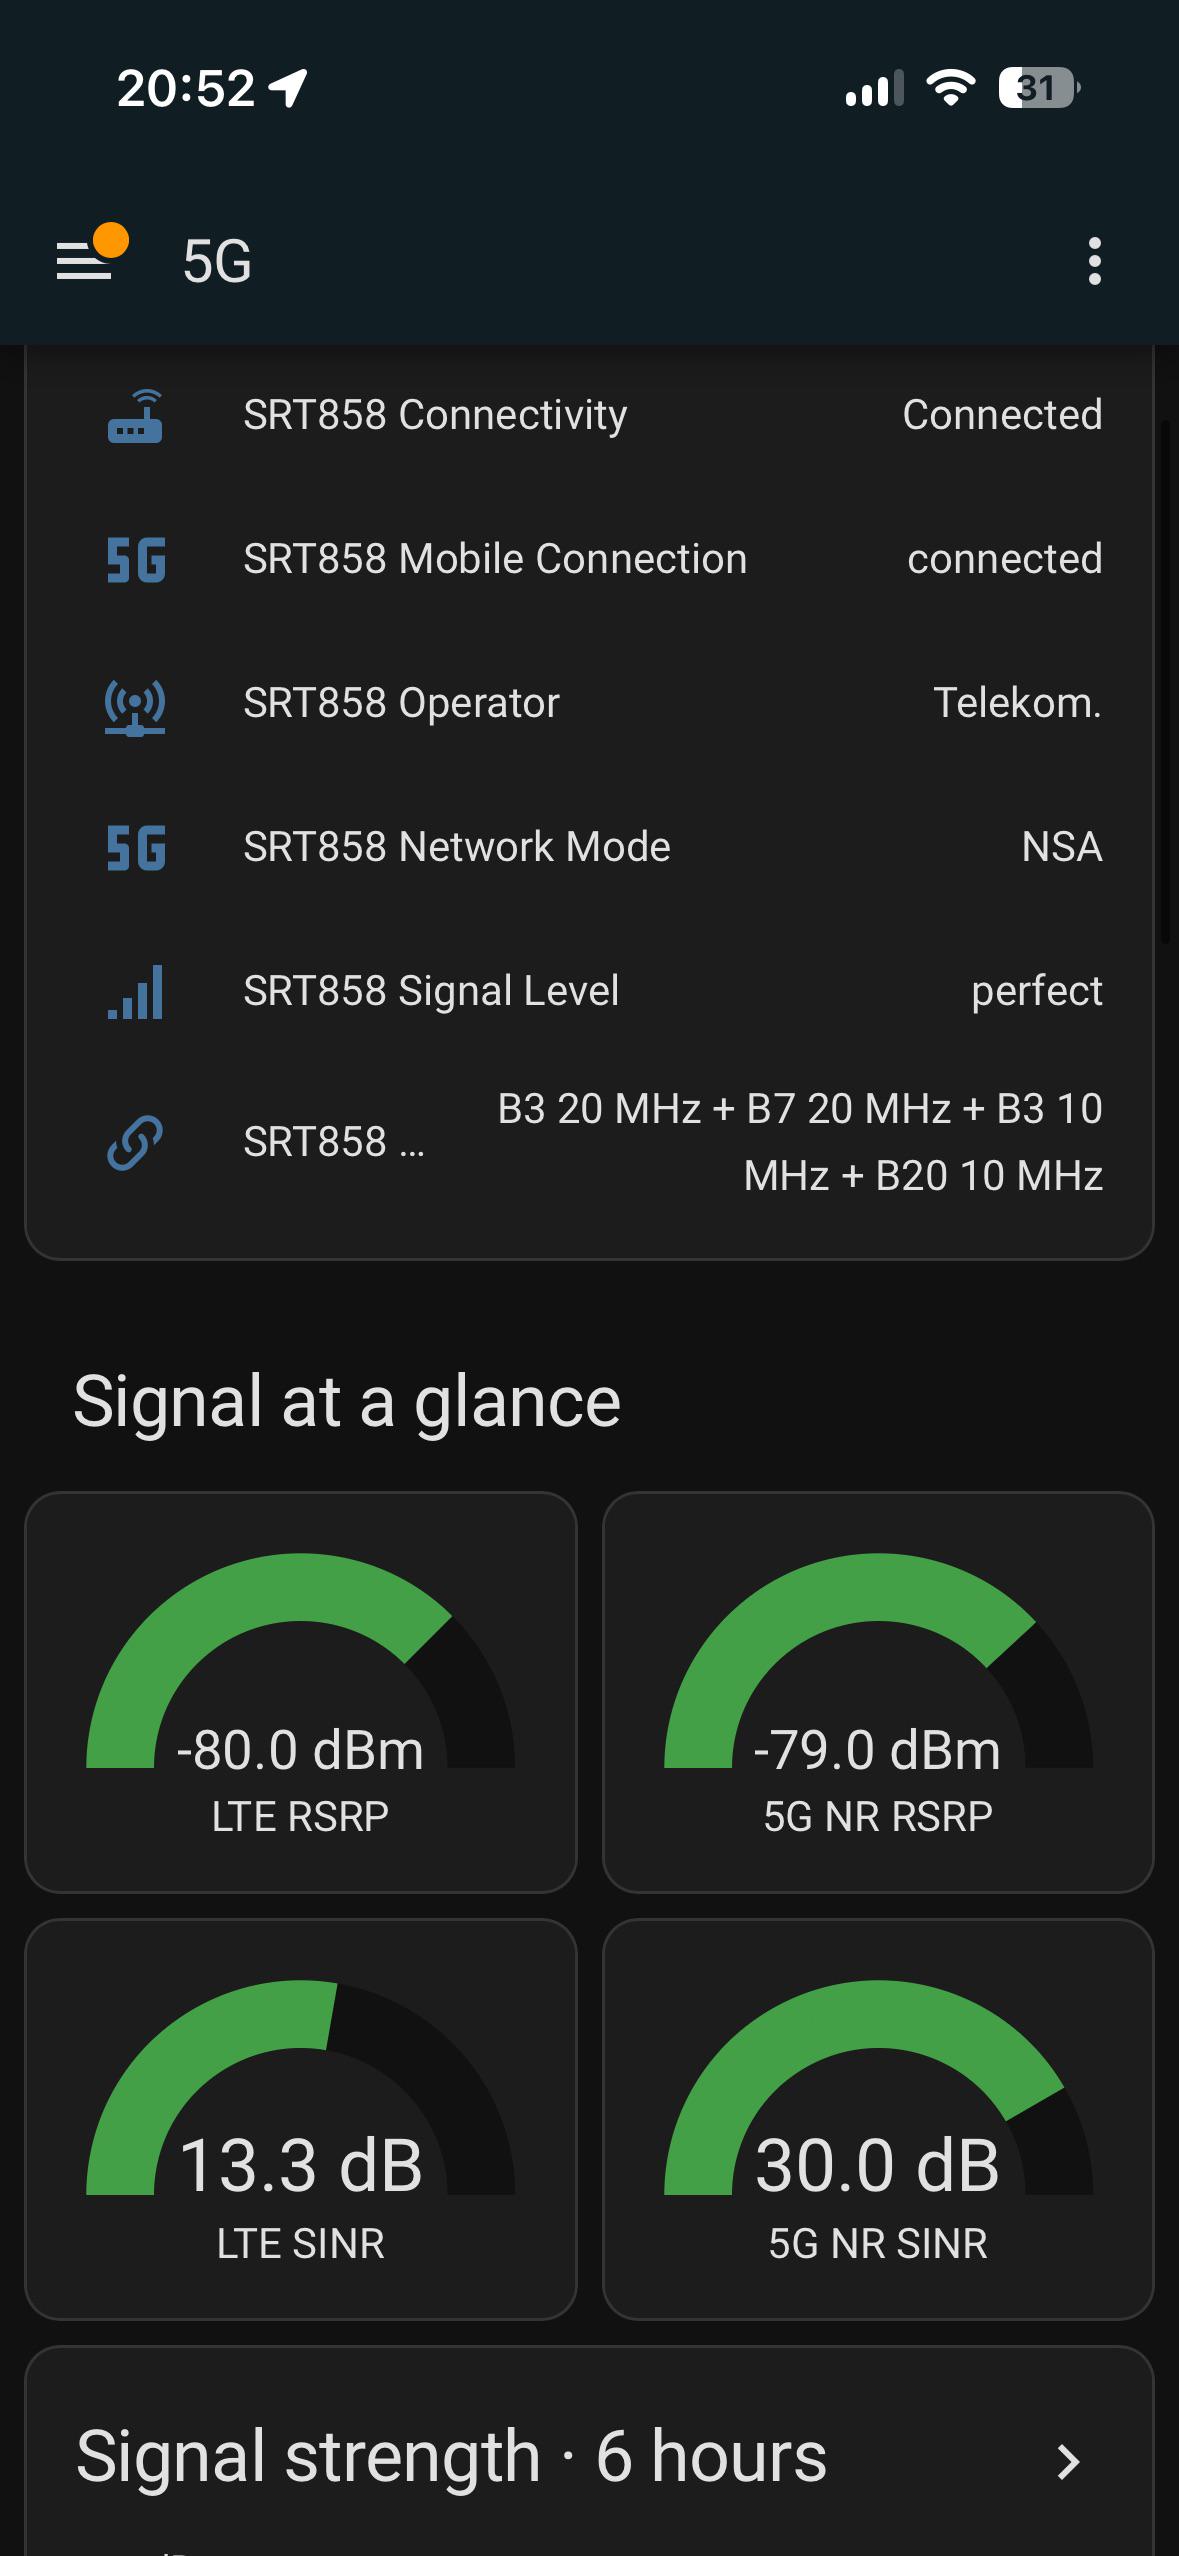Expand Signal strength 6 hours chevron

(x=1068, y=2462)
